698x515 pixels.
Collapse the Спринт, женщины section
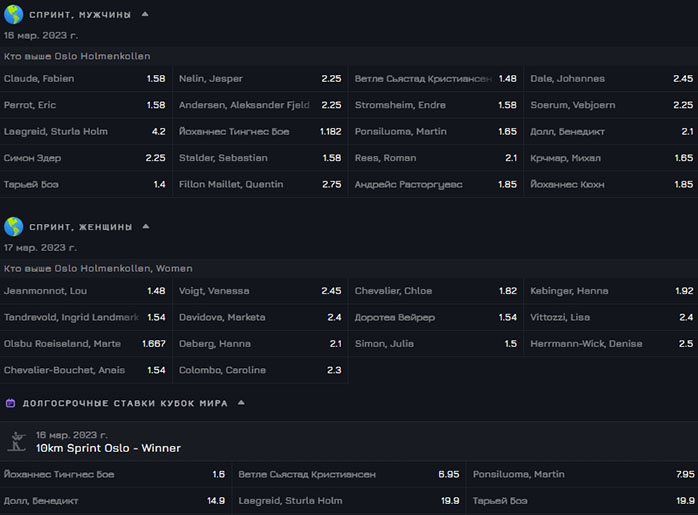coord(145,227)
